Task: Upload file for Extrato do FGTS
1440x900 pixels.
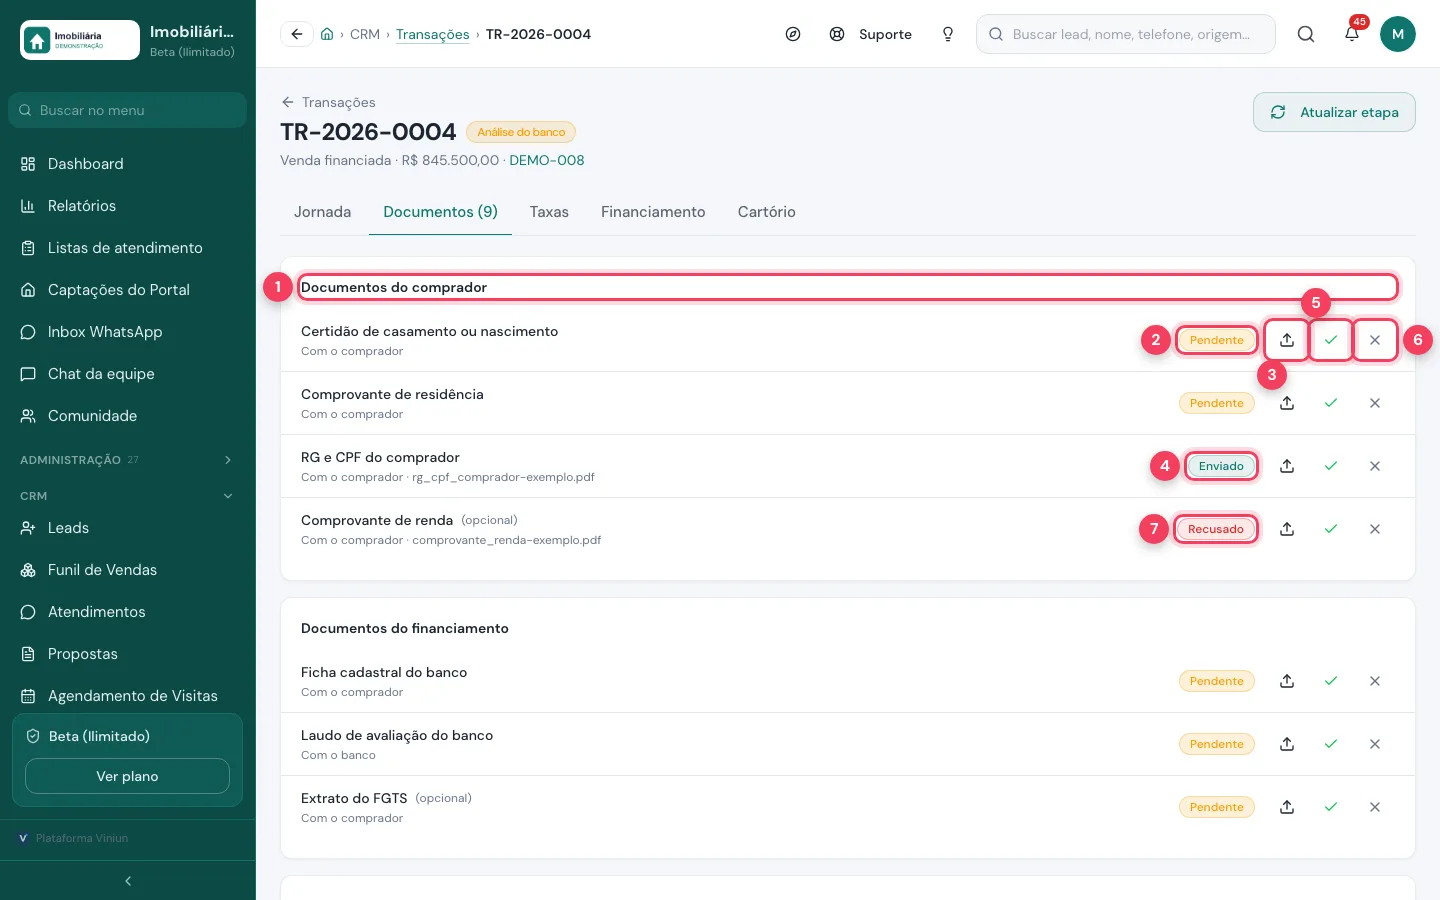Action: pyautogui.click(x=1287, y=807)
